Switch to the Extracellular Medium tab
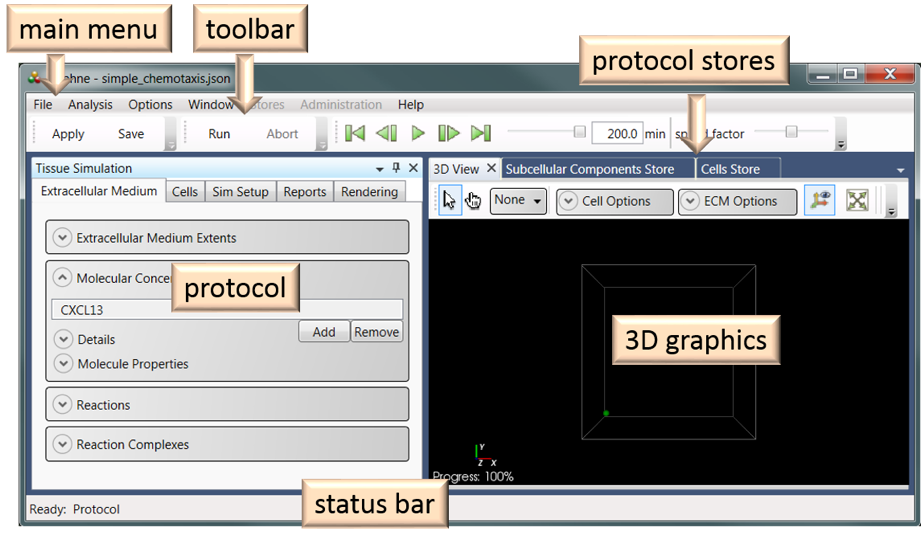The width and height of the screenshot is (921, 540). [99, 191]
